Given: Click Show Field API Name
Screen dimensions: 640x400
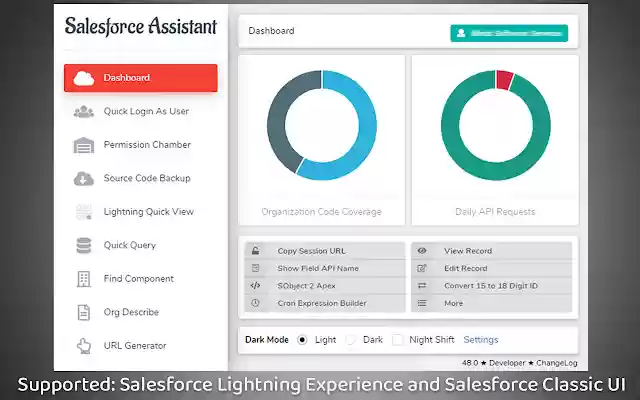Looking at the screenshot, I should [325, 268].
